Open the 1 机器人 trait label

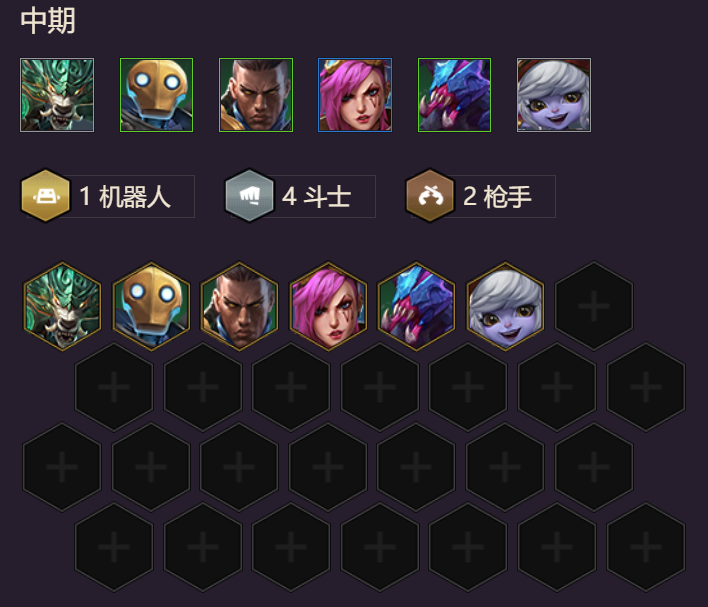click(x=125, y=196)
